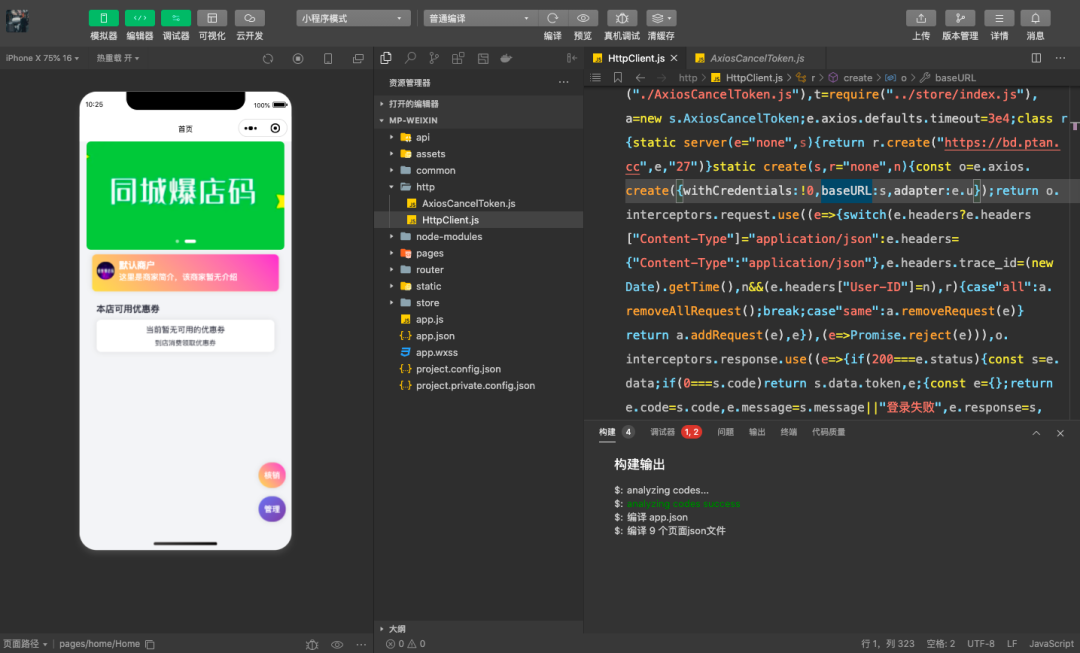Click the preview (预览) eye icon
1080x653 pixels.
pos(583,19)
